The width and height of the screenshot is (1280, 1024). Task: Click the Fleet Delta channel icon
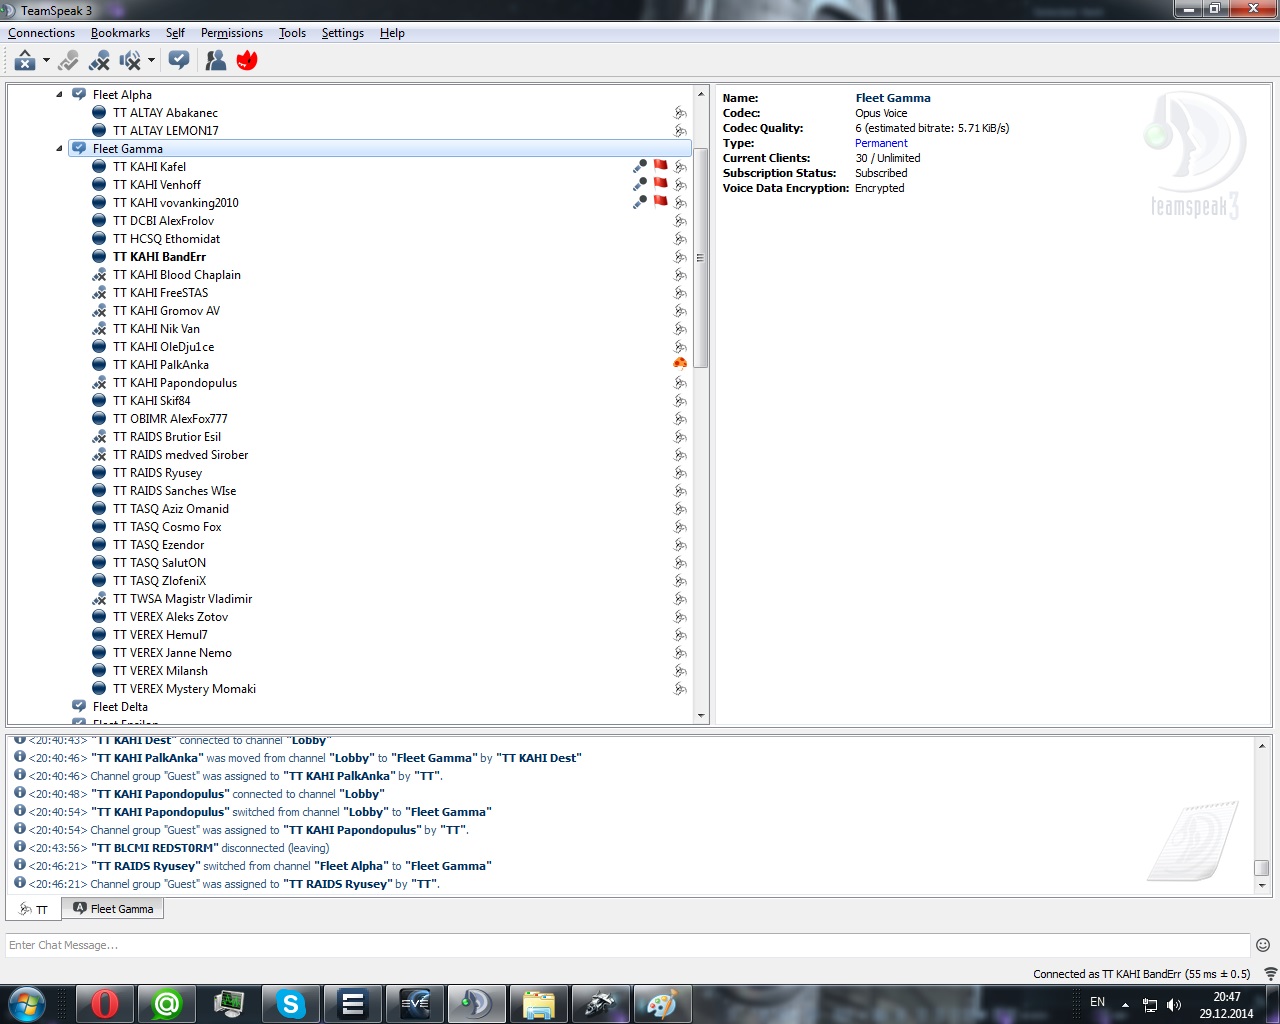pyautogui.click(x=79, y=707)
